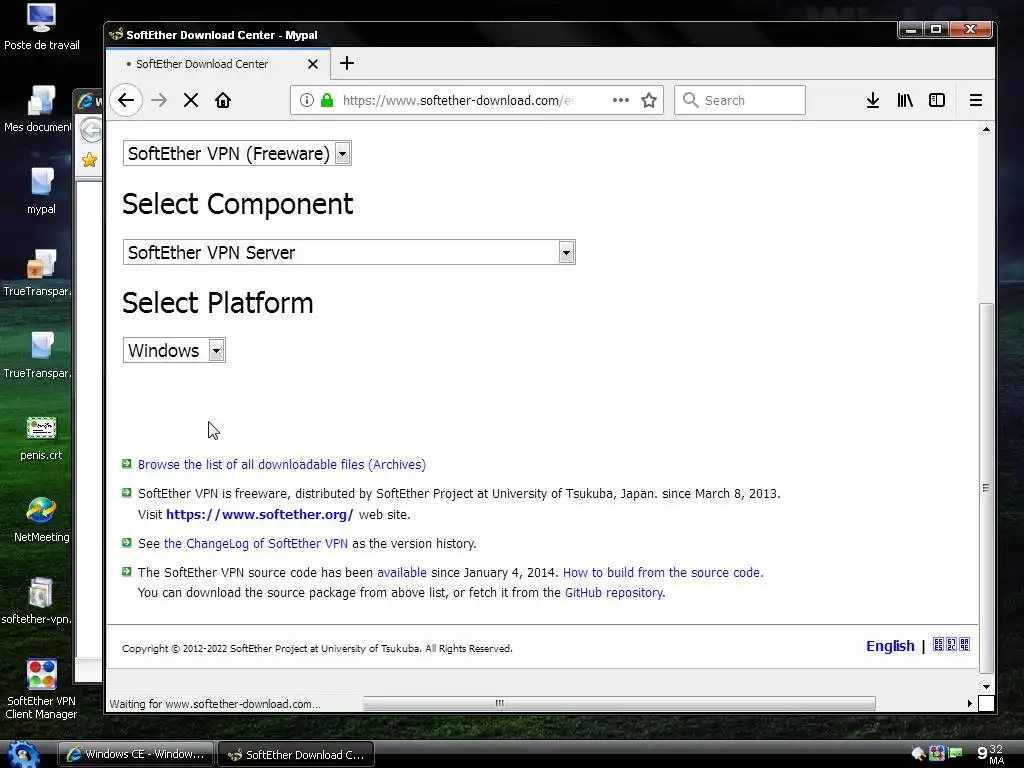
Task: Open the page actions three-dot menu
Action: [620, 100]
